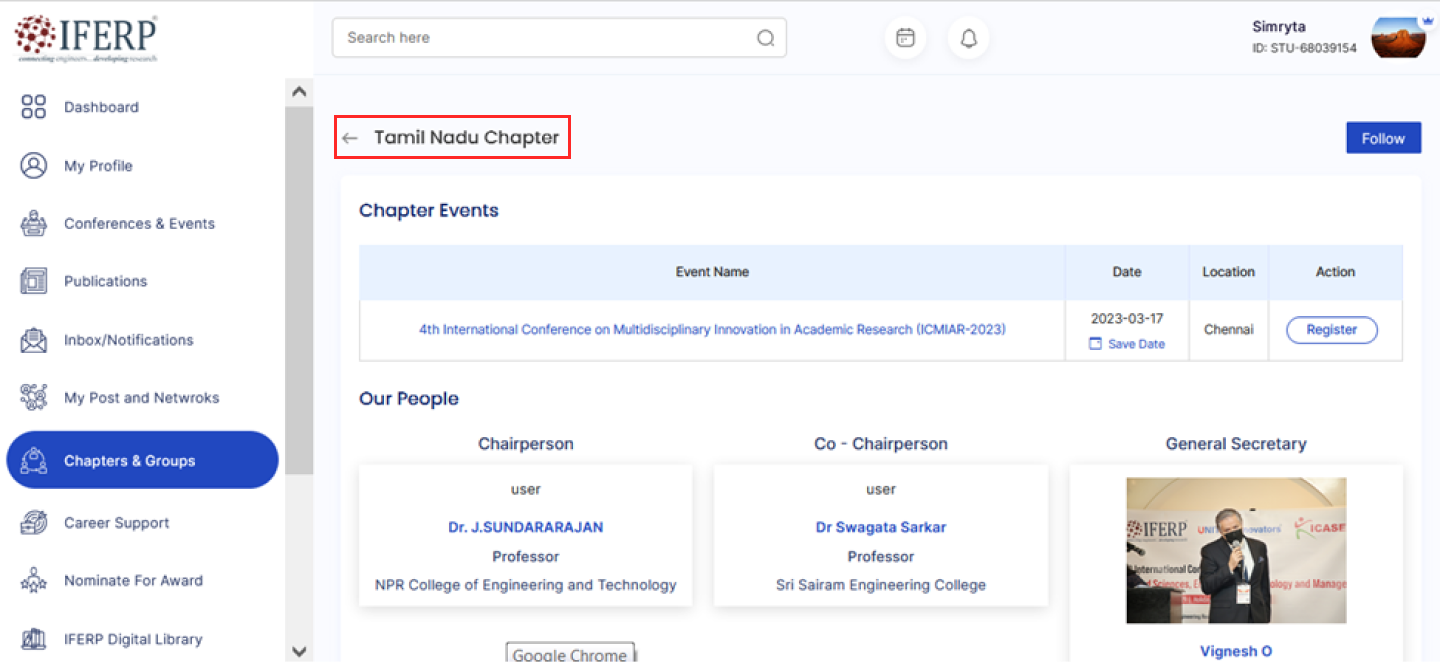The width and height of the screenshot is (1440, 662).
Task: Click the Save Date calendar icon
Action: click(x=1095, y=344)
